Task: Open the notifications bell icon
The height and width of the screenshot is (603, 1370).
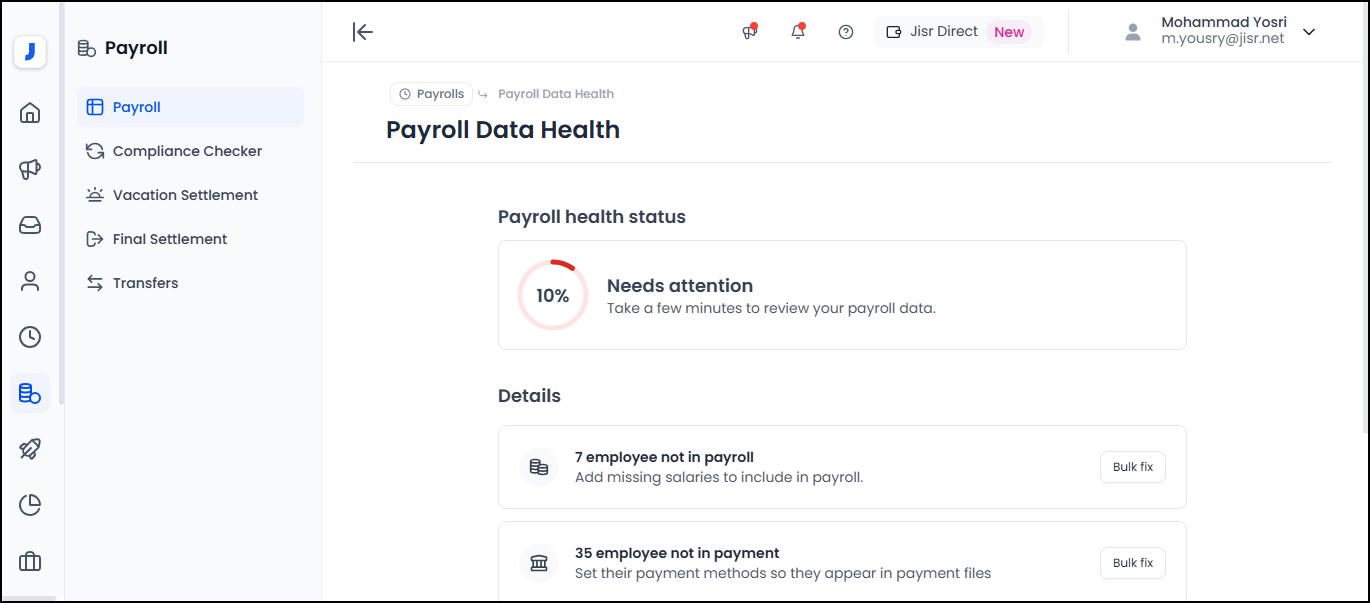Action: click(x=798, y=32)
